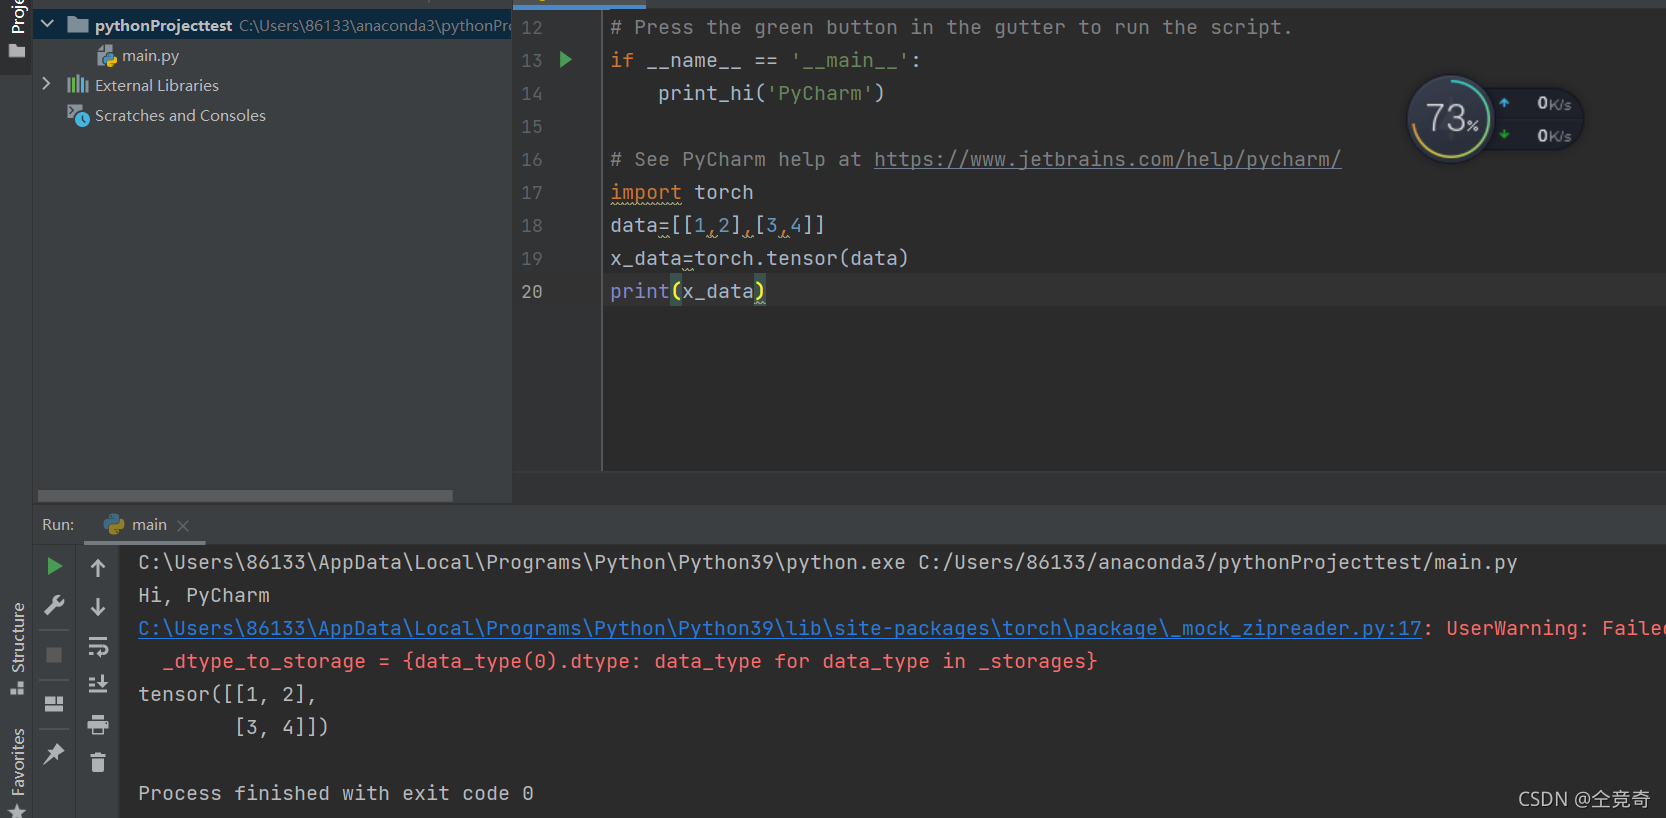
Task: Open _mock_zipreader.py:17 link in console
Action: click(x=779, y=629)
